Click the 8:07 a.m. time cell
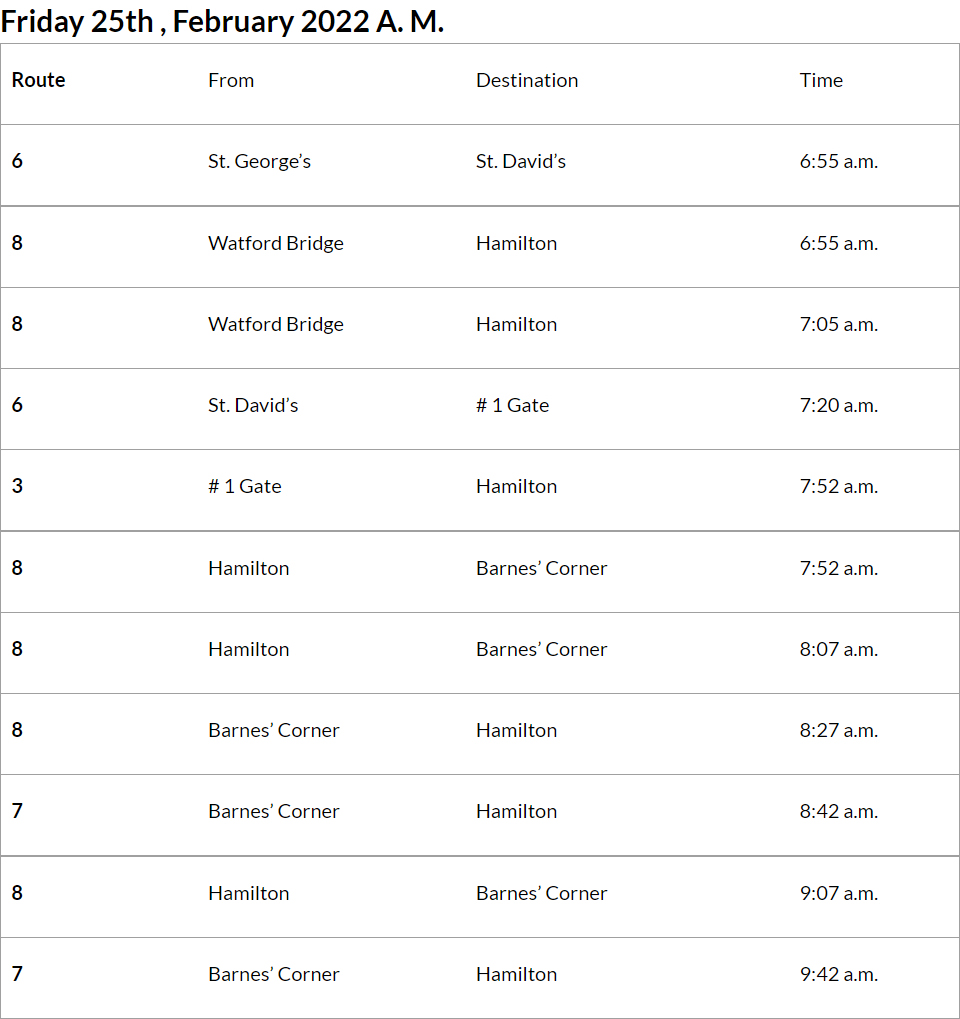Viewport: 960px width, 1019px height. tap(838, 649)
